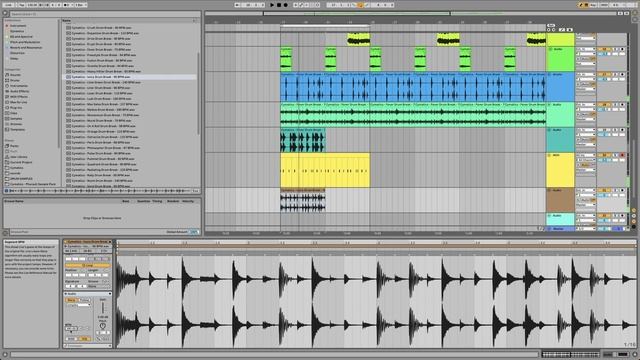Arm the yellow MIDI track for recording

click(x=622, y=156)
